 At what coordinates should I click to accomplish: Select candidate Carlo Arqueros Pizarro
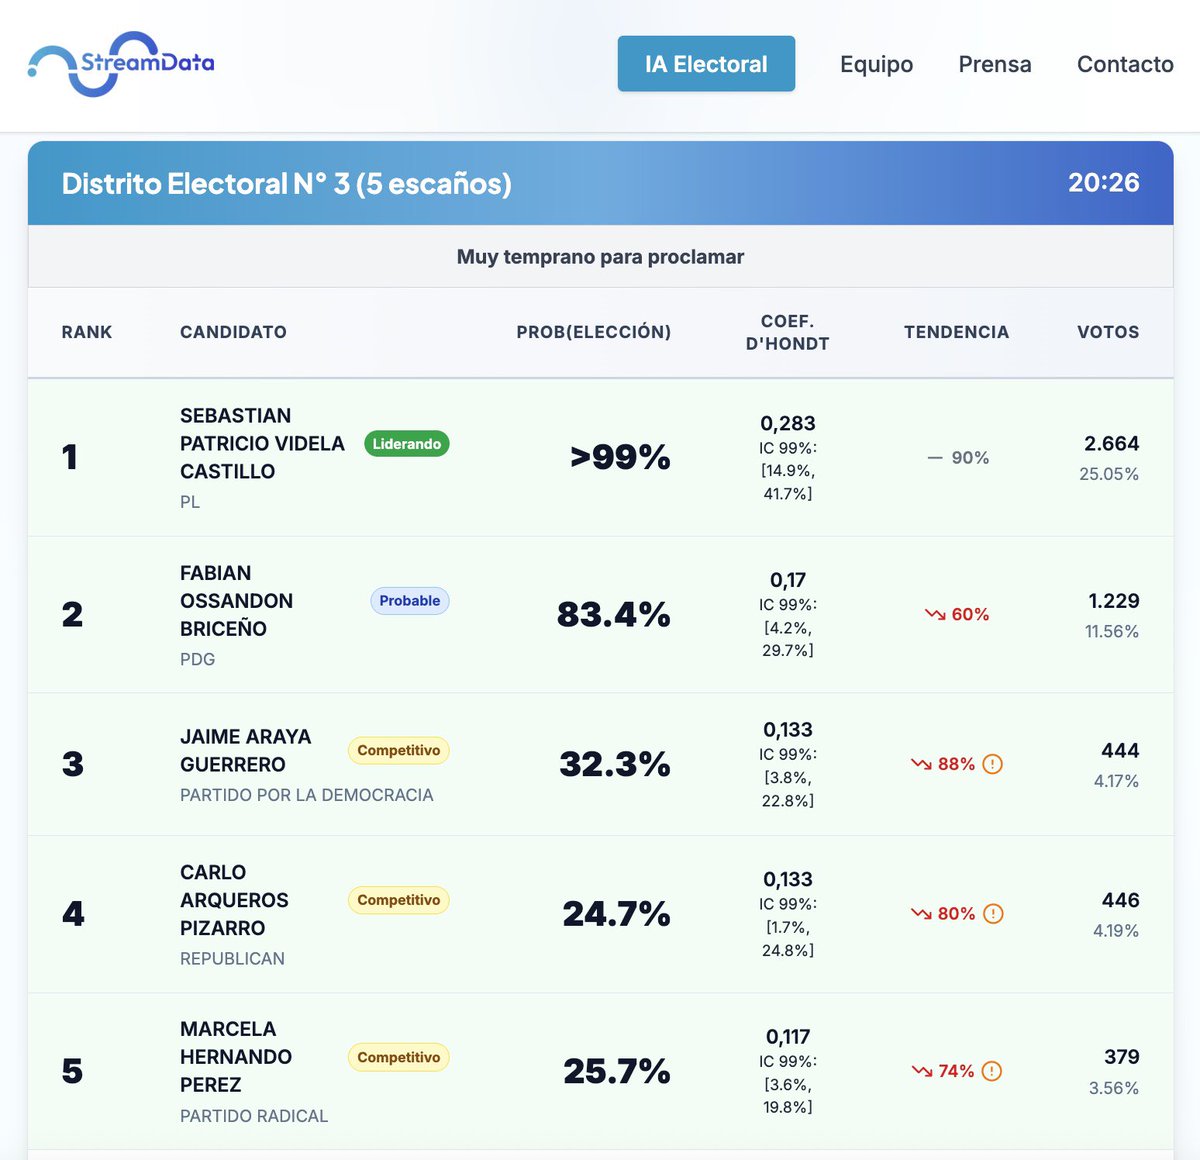tap(234, 900)
